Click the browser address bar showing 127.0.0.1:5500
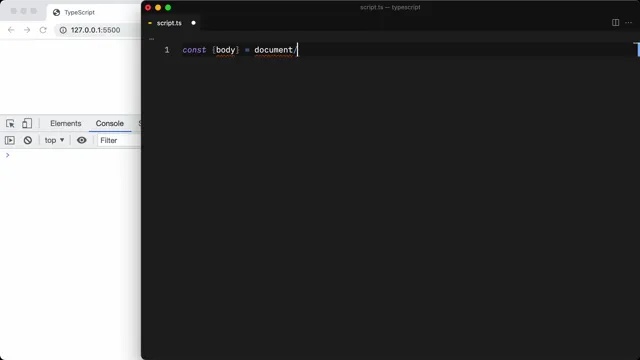The width and height of the screenshot is (640, 360). (x=98, y=30)
